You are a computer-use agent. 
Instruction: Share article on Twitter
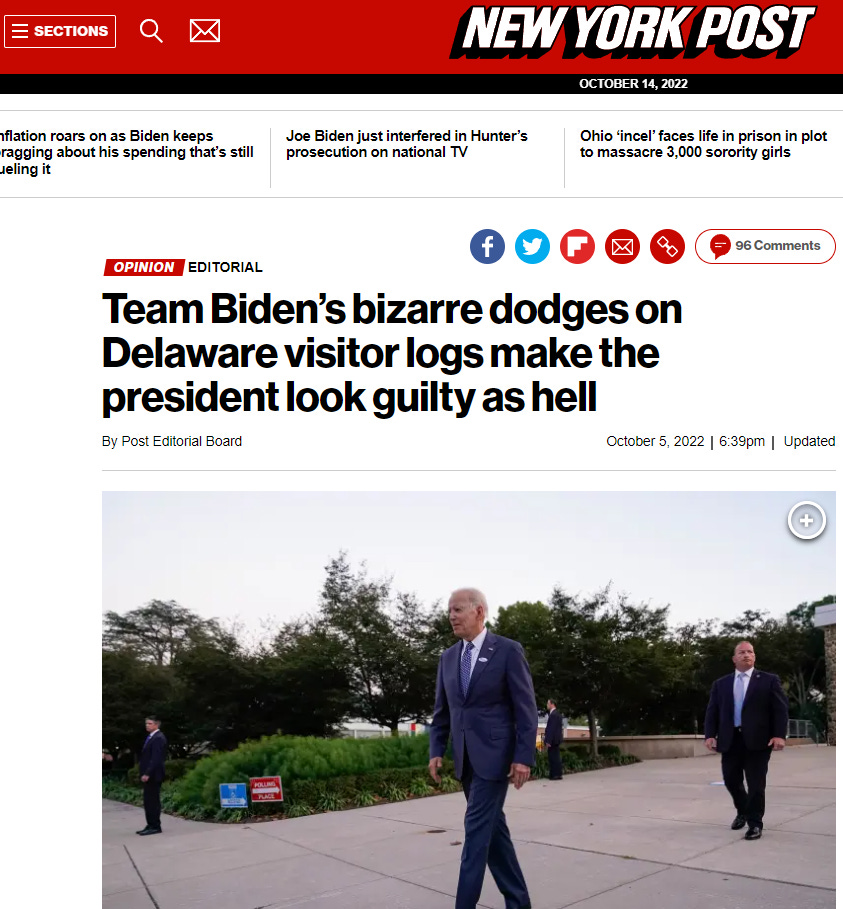(532, 246)
